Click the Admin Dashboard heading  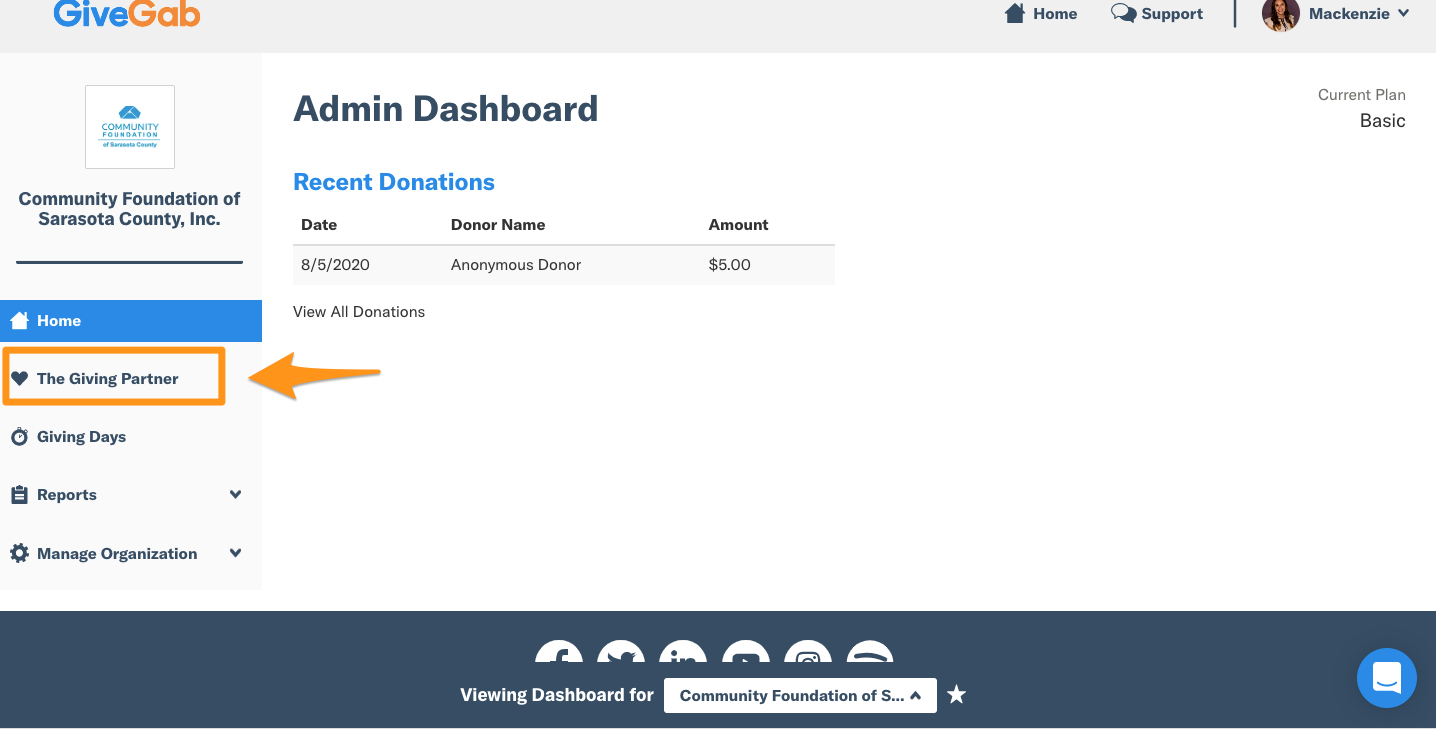[x=446, y=109]
